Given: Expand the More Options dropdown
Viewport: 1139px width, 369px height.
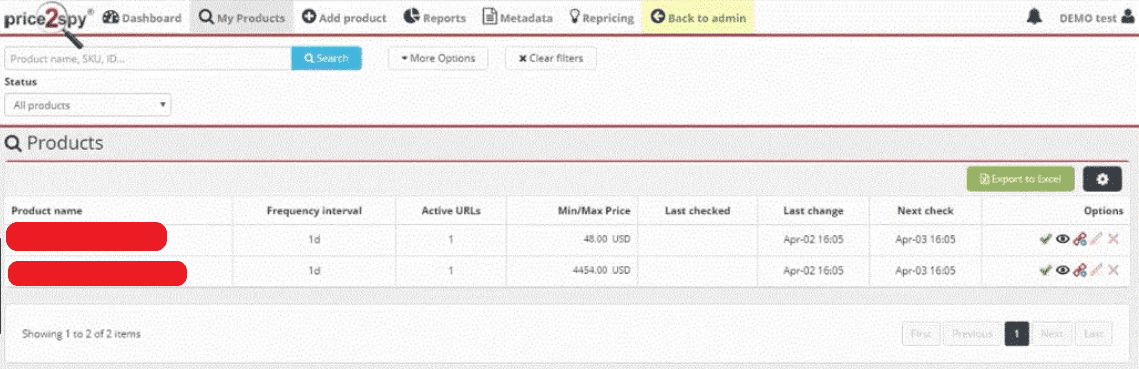Looking at the screenshot, I should coord(438,58).
